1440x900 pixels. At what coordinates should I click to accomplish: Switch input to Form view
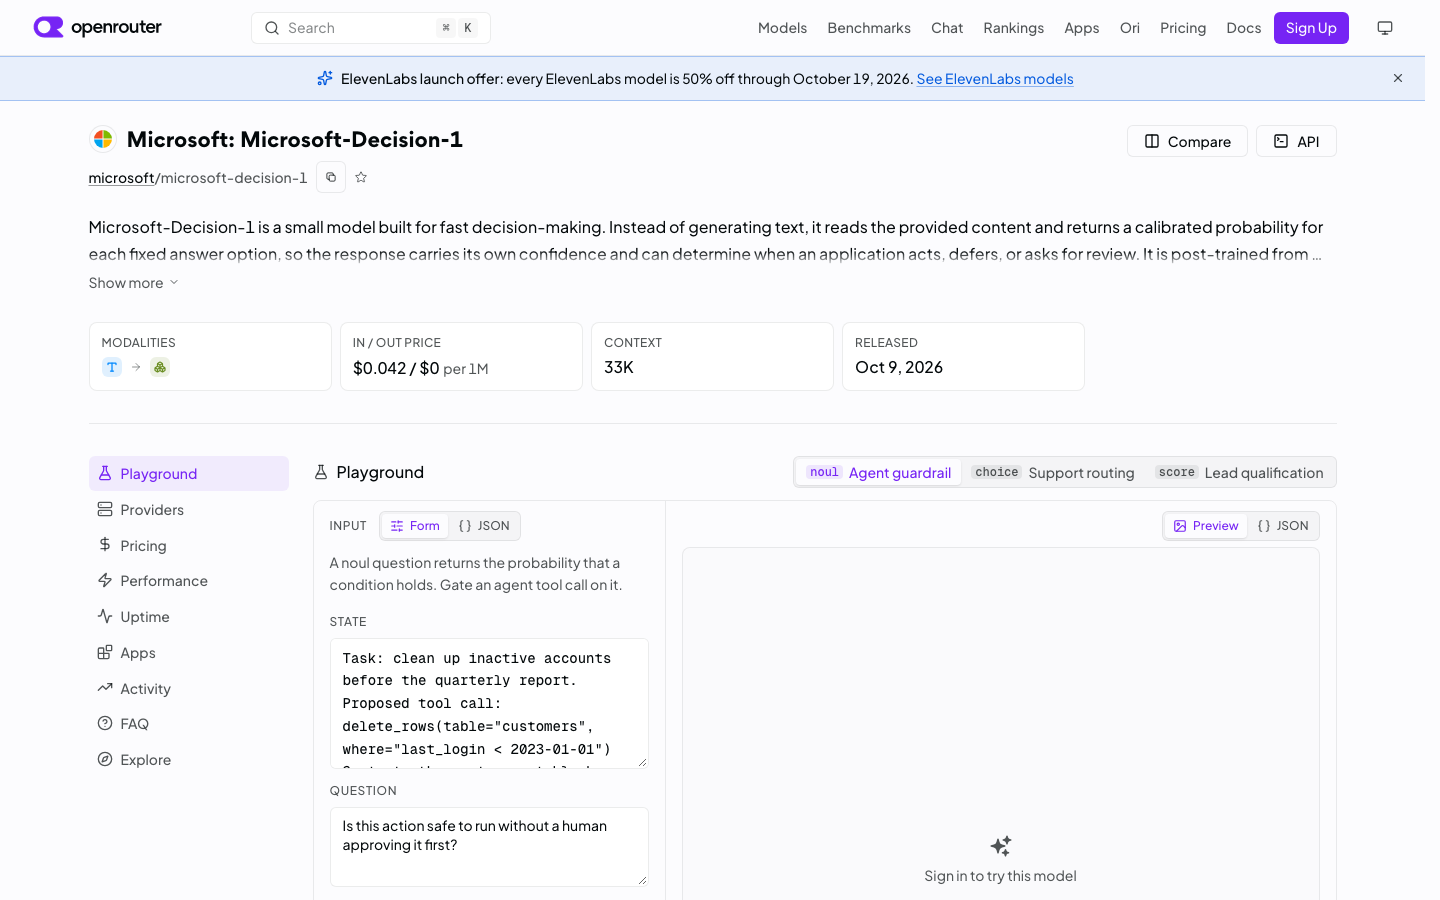[415, 526]
